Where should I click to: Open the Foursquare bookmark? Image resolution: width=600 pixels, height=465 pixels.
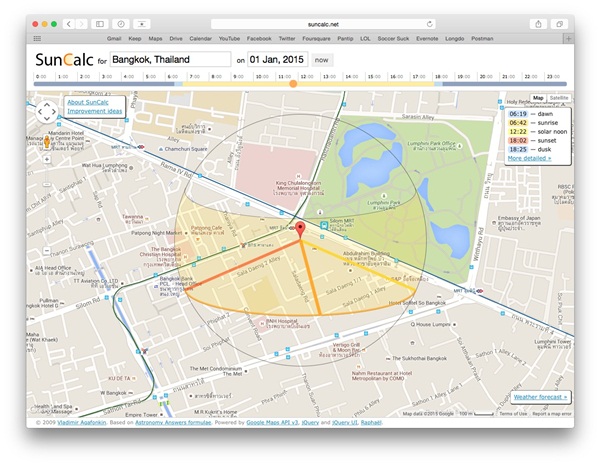[316, 39]
